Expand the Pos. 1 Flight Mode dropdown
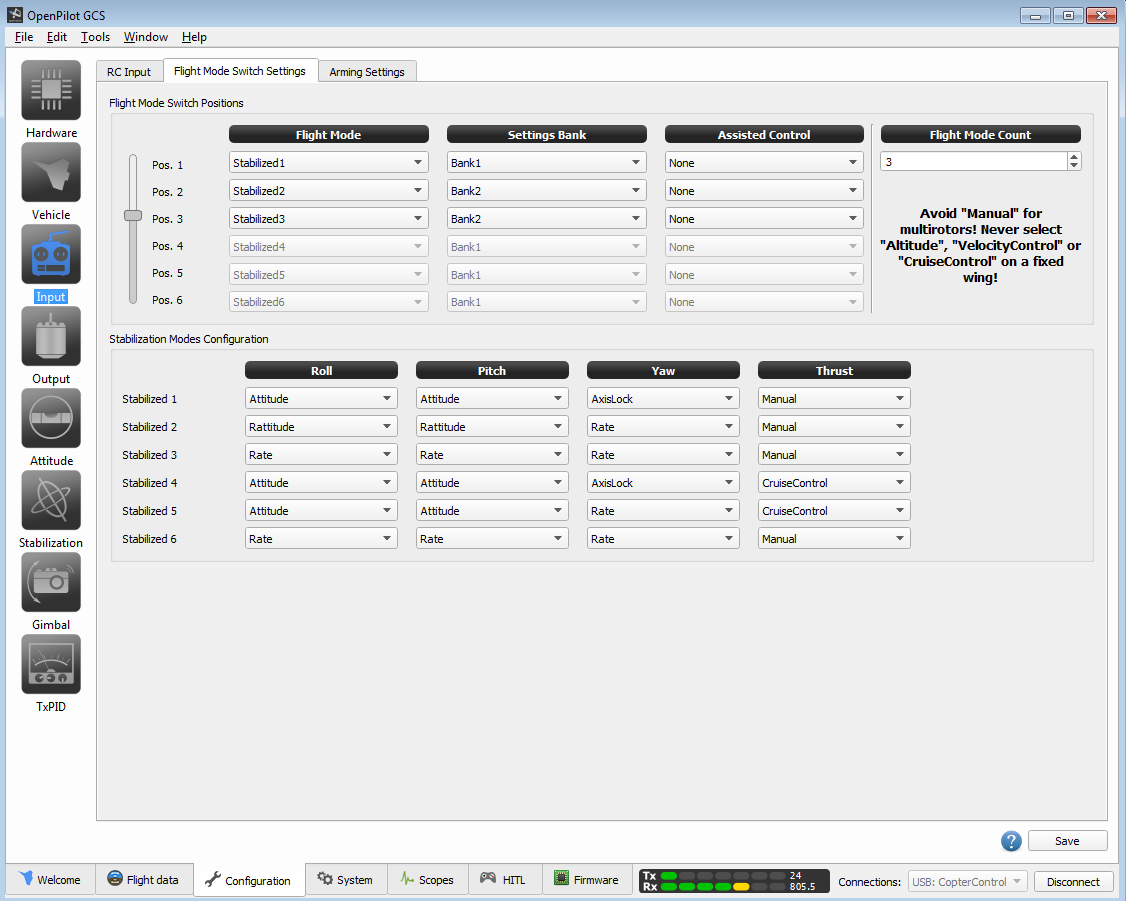 (x=328, y=163)
